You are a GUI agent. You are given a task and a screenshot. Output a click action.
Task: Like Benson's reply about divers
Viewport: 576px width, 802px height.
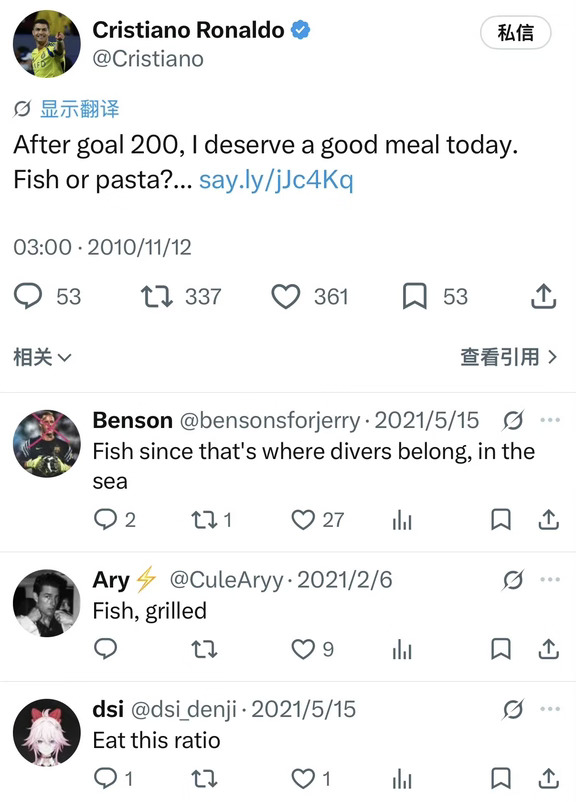pos(303,520)
